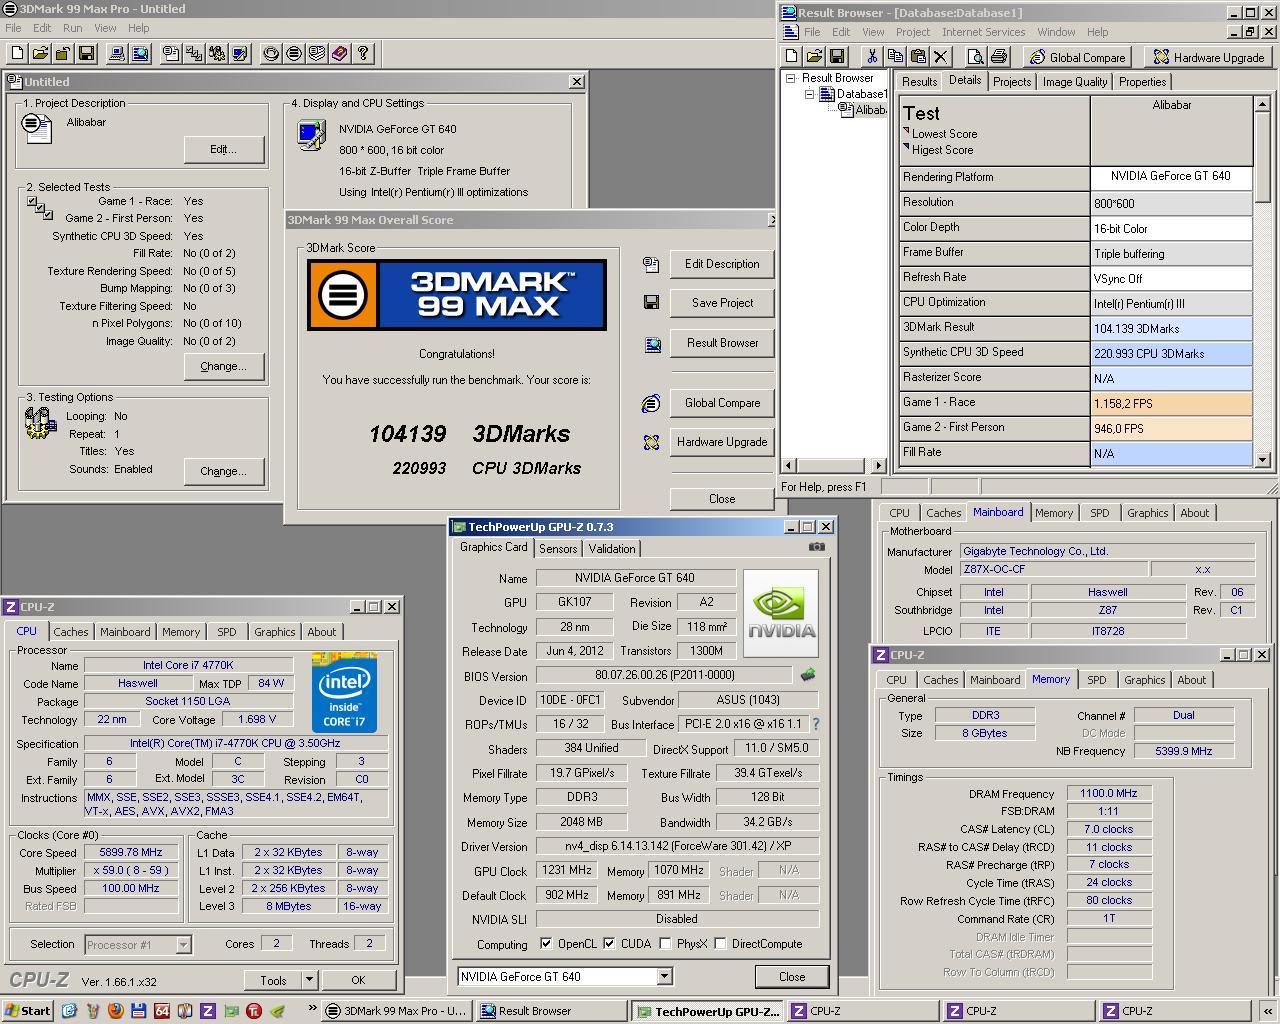Viewport: 1280px width, 1024px height.
Task: Click the computer system info icon in 3DMark toolbar
Action: click(118, 54)
